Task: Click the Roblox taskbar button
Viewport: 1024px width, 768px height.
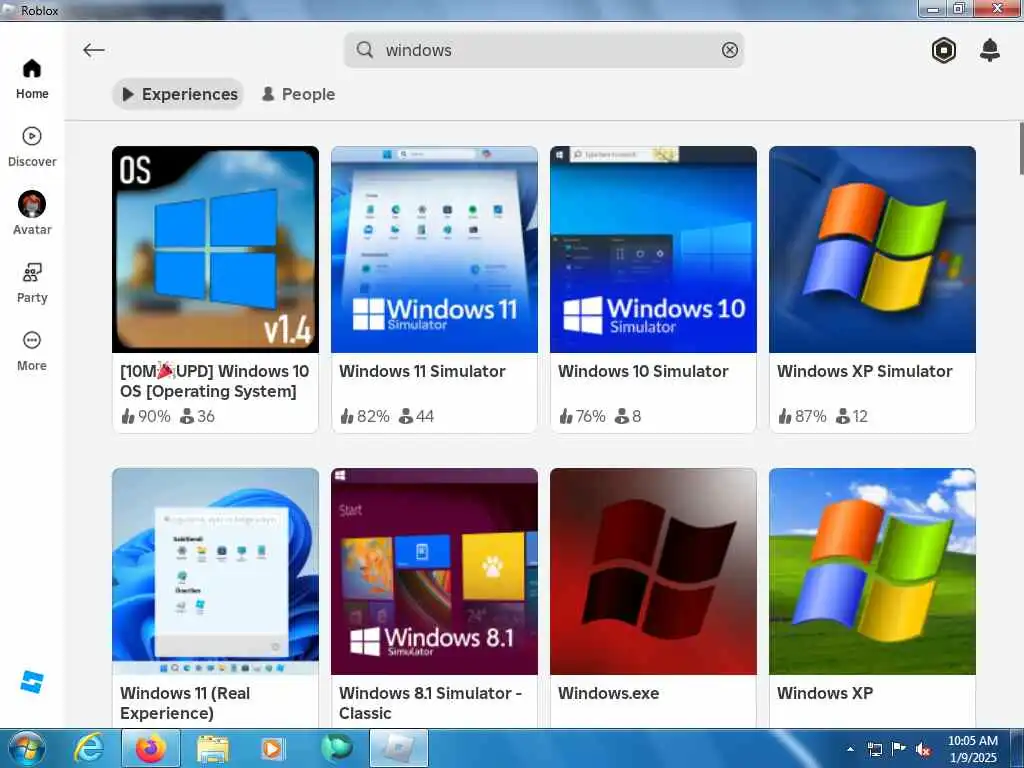Action: click(399, 748)
